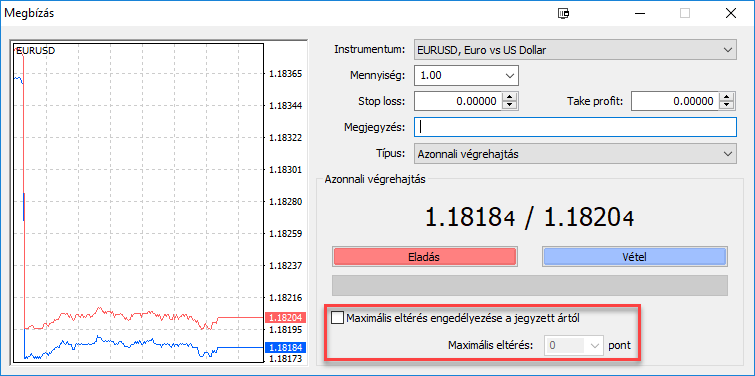Image resolution: width=755 pixels, height=376 pixels.
Task: Click the 1.18280 chart axis value
Action: tap(286, 202)
